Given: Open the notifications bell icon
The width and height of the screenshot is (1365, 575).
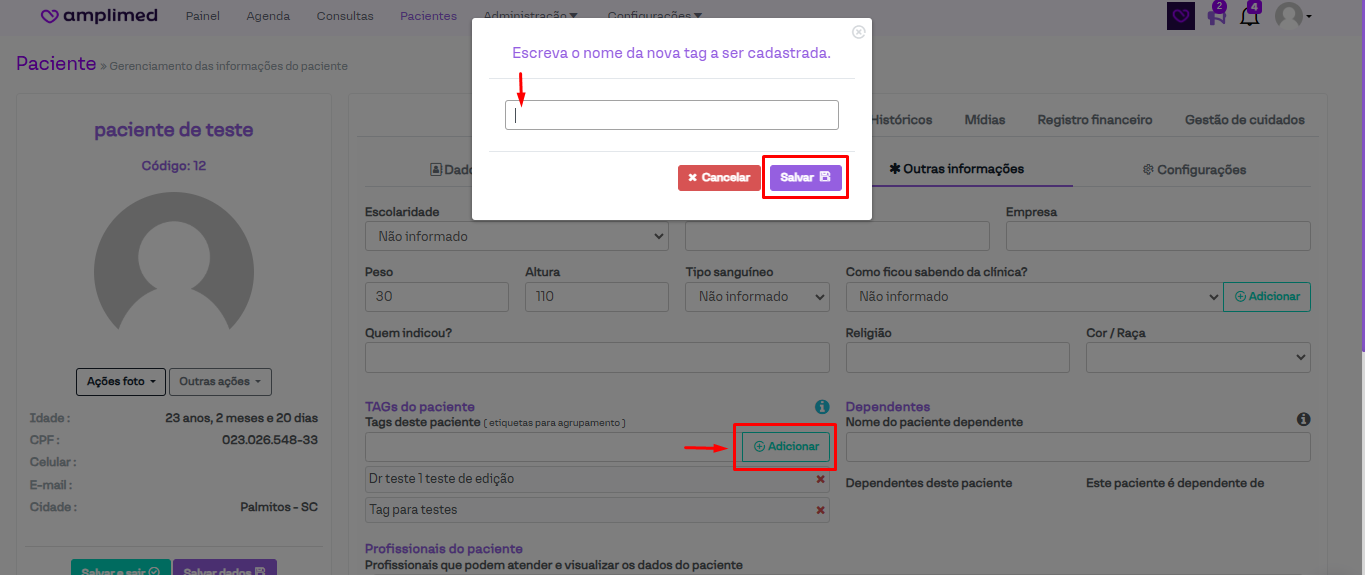Looking at the screenshot, I should [x=1249, y=16].
